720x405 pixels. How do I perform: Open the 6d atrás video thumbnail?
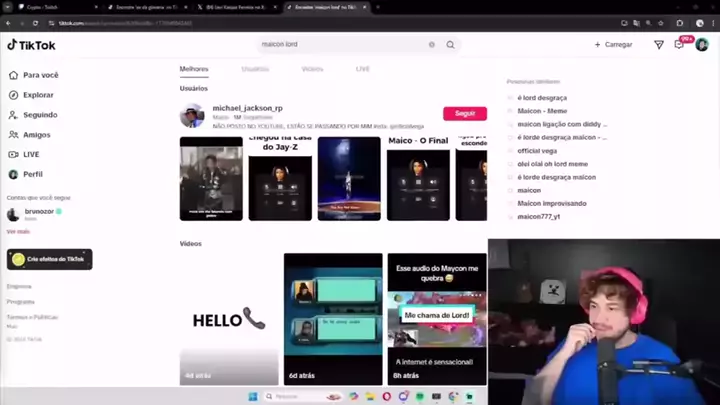coord(333,319)
